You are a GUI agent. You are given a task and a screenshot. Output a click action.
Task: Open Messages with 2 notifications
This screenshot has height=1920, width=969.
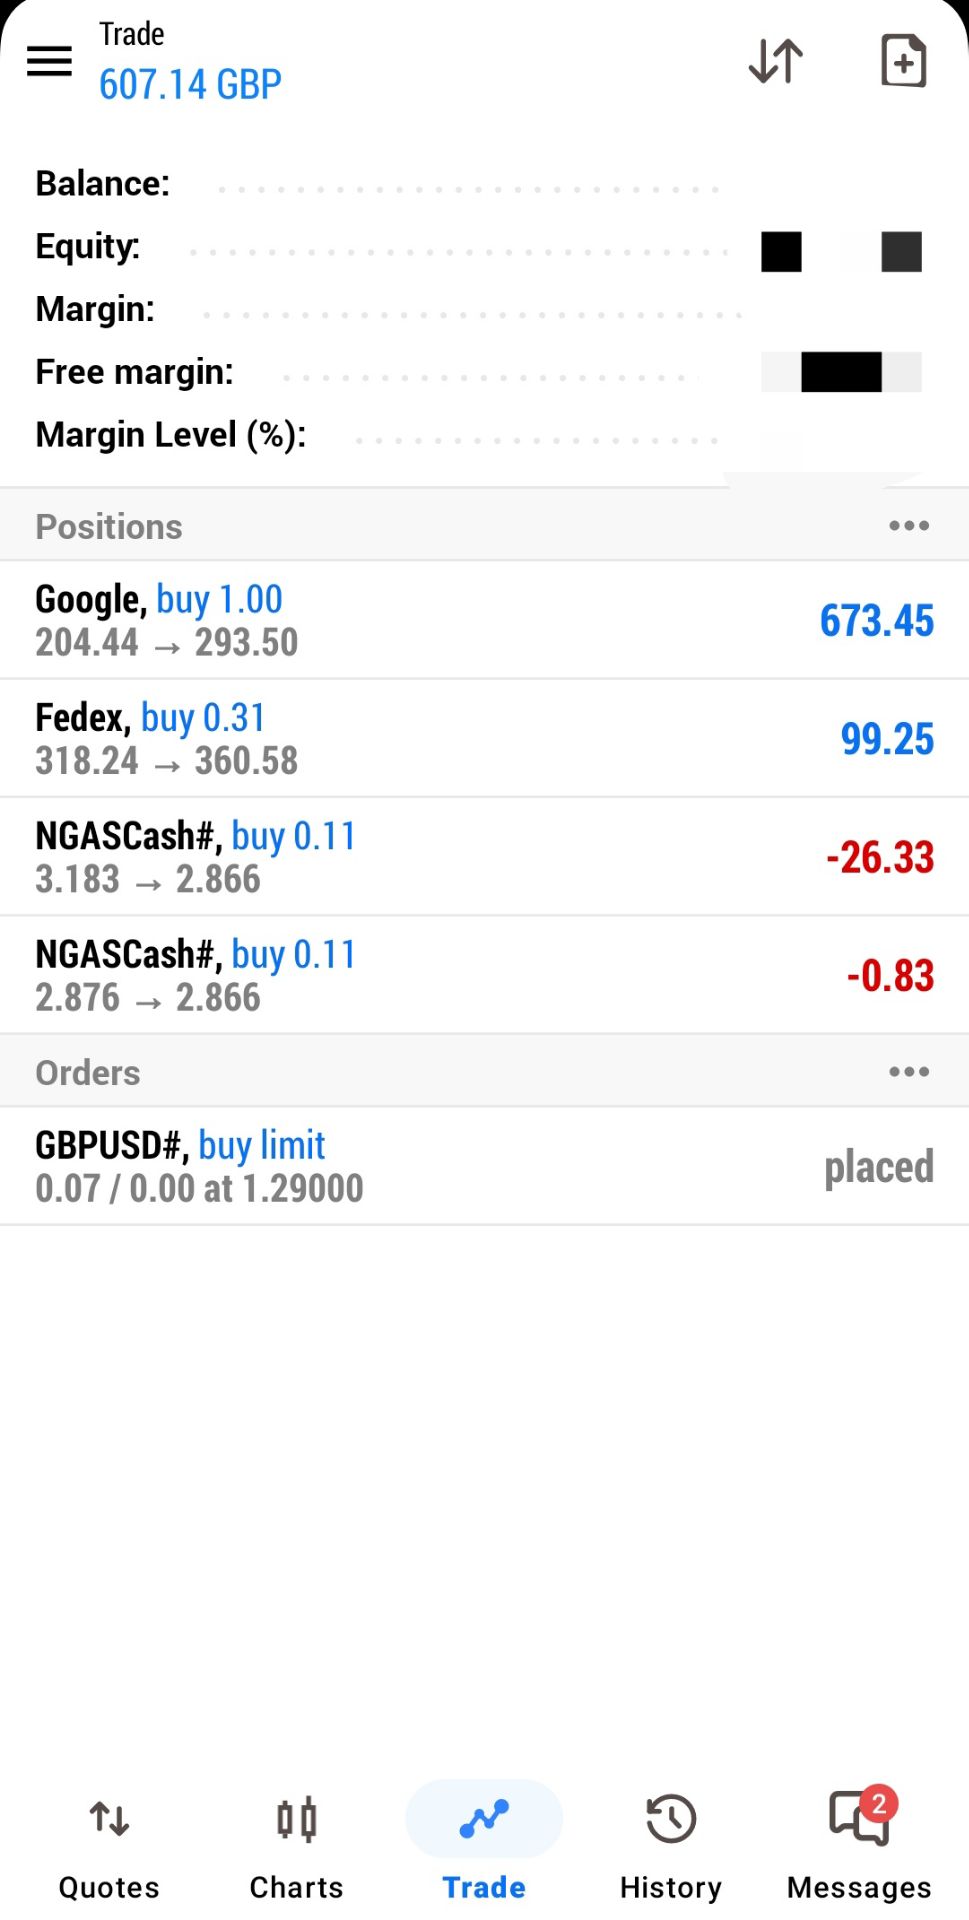[859, 1819]
